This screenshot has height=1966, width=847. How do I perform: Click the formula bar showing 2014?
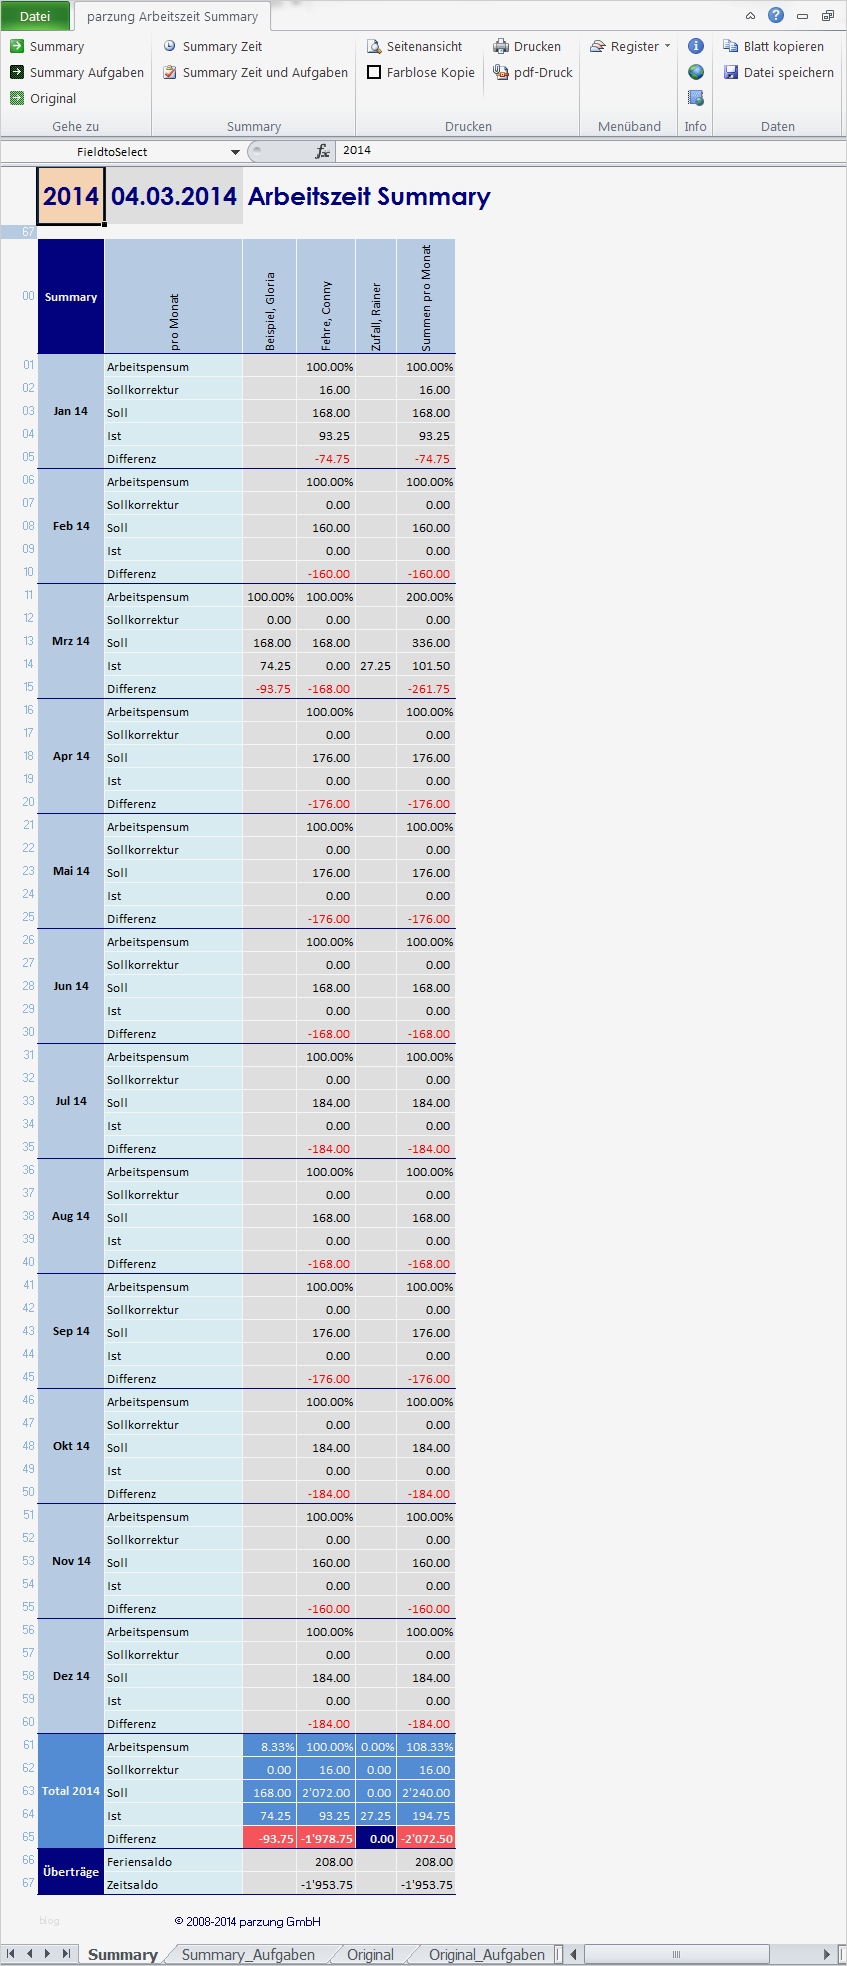[590, 151]
